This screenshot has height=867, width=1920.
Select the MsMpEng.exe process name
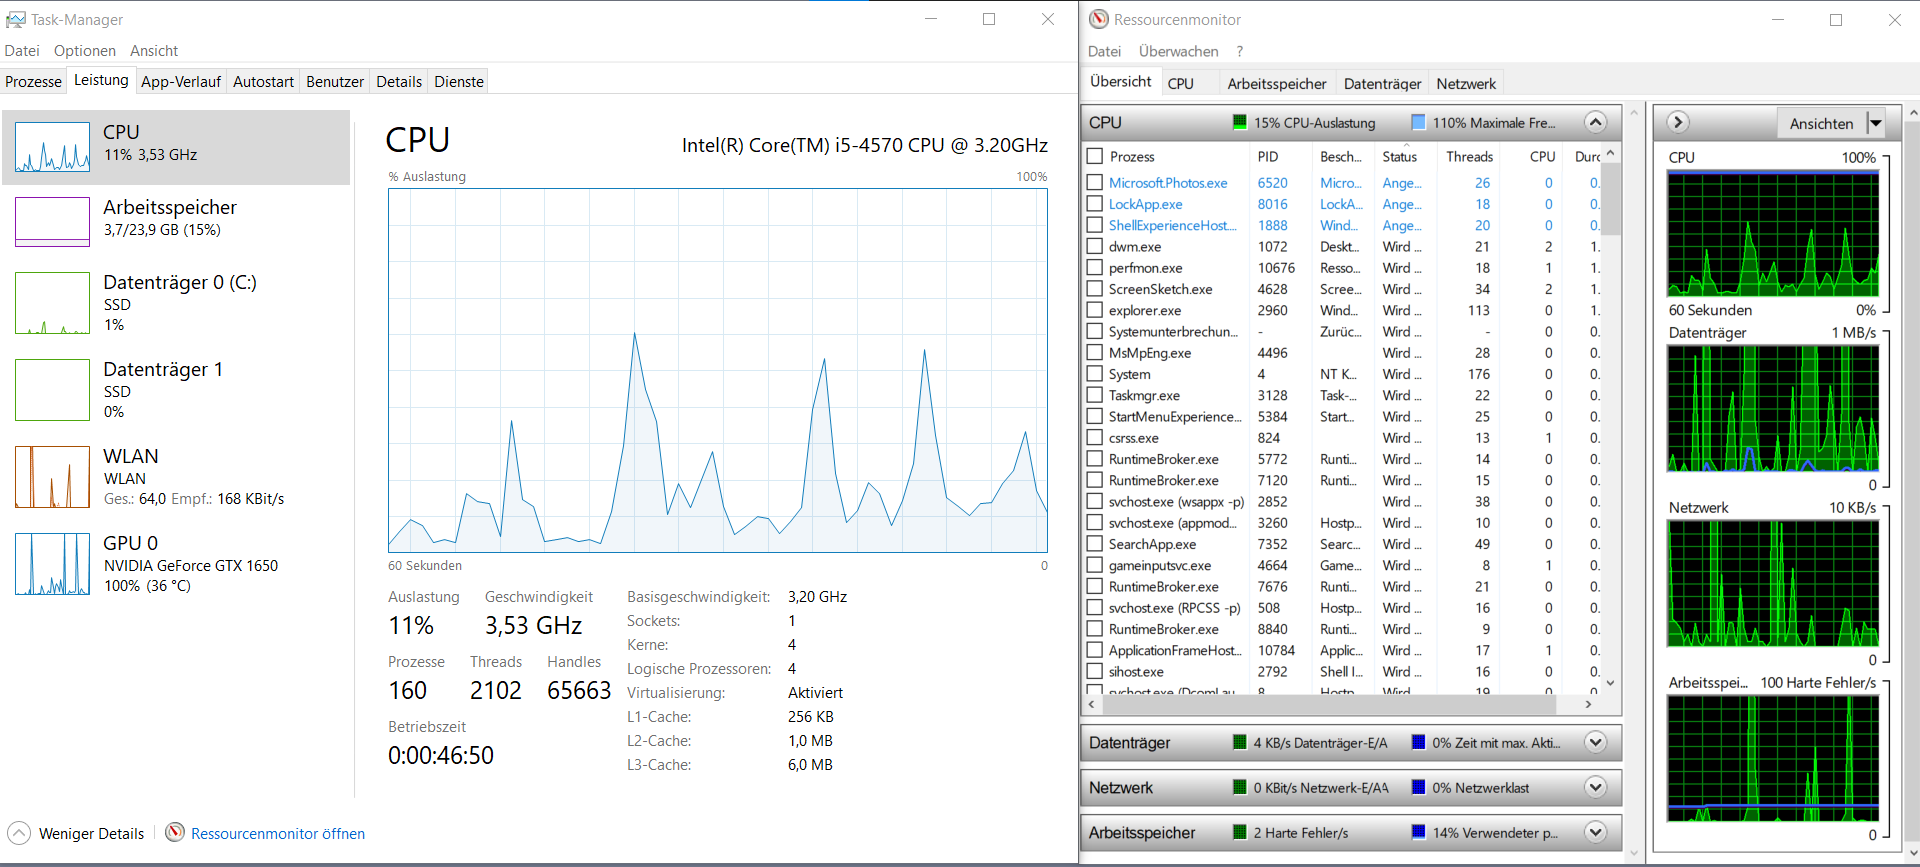pyautogui.click(x=1150, y=353)
